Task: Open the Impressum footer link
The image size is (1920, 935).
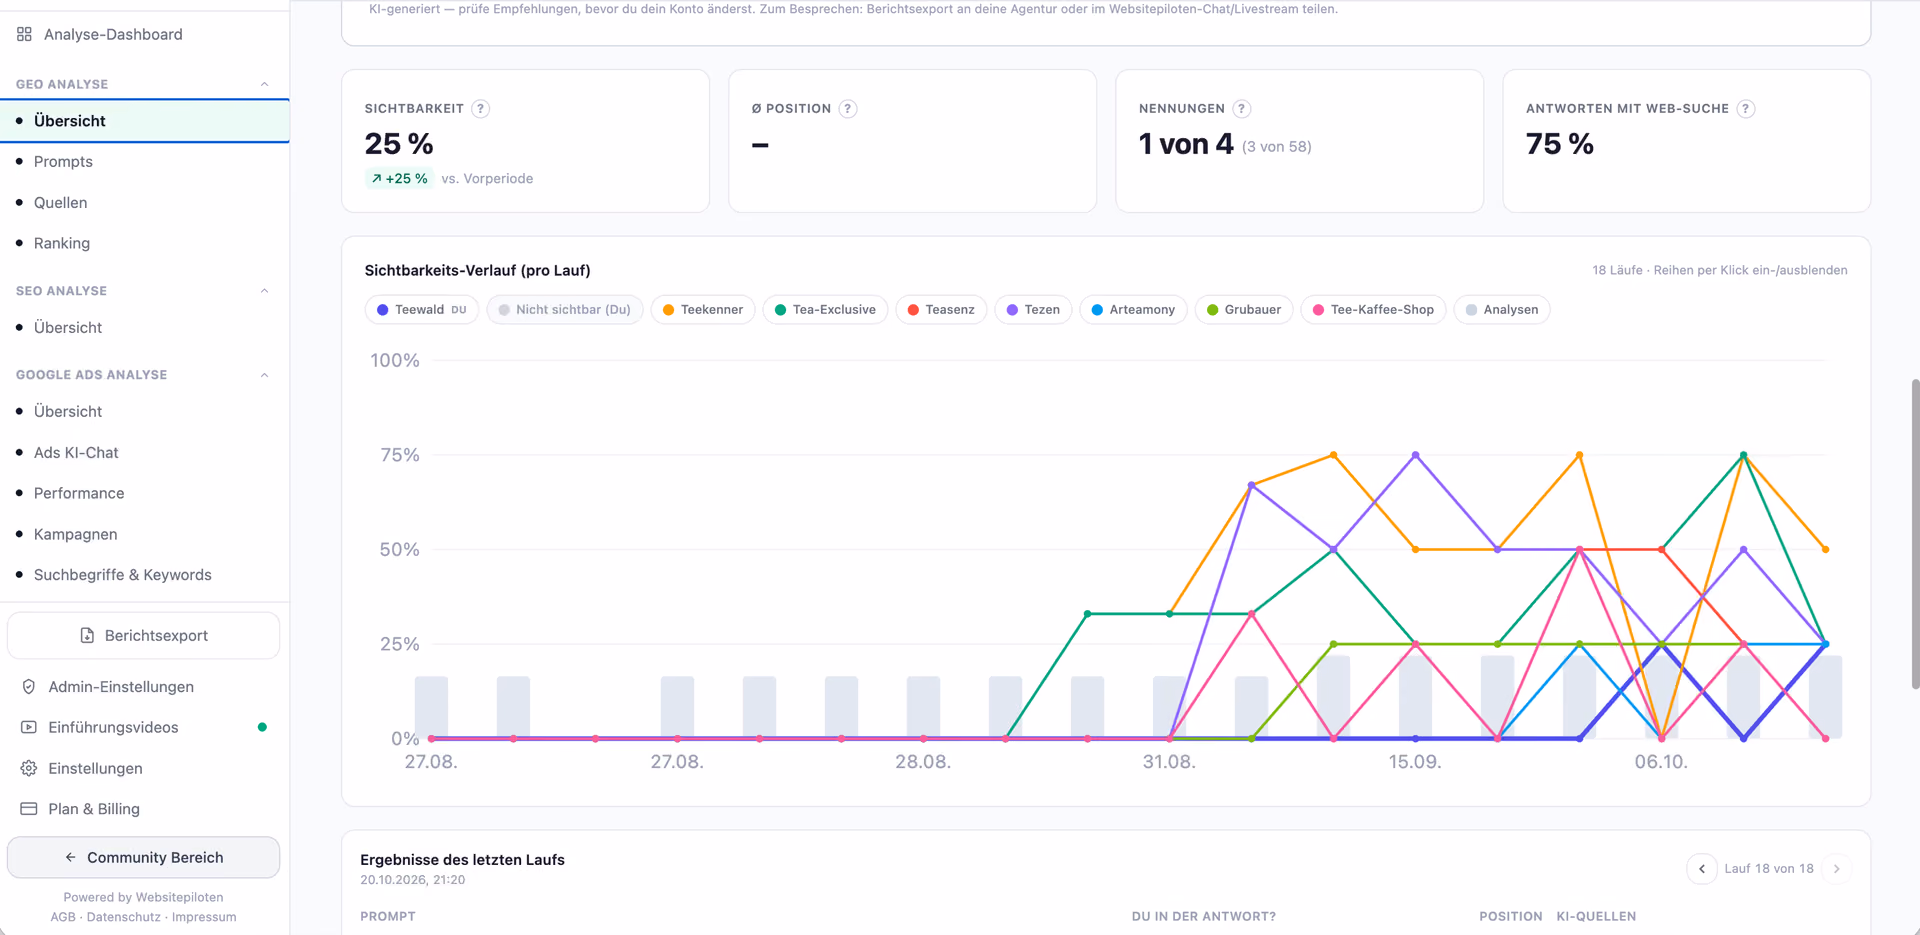Action: point(204,917)
